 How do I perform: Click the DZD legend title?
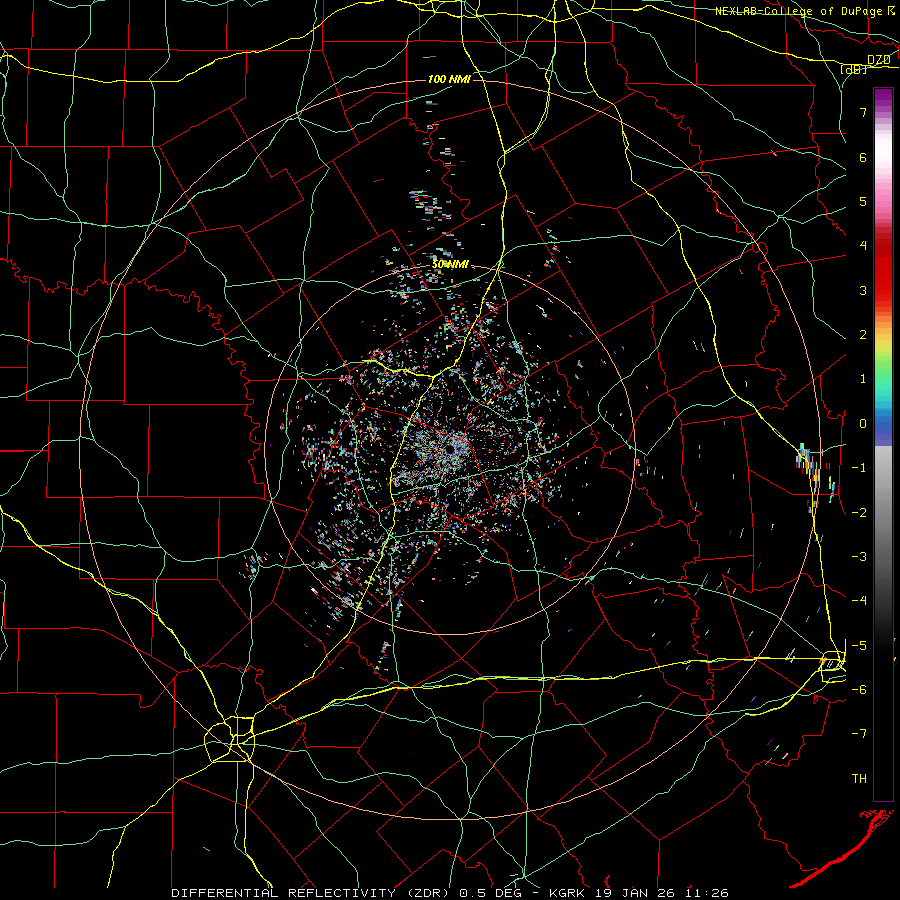coord(879,60)
